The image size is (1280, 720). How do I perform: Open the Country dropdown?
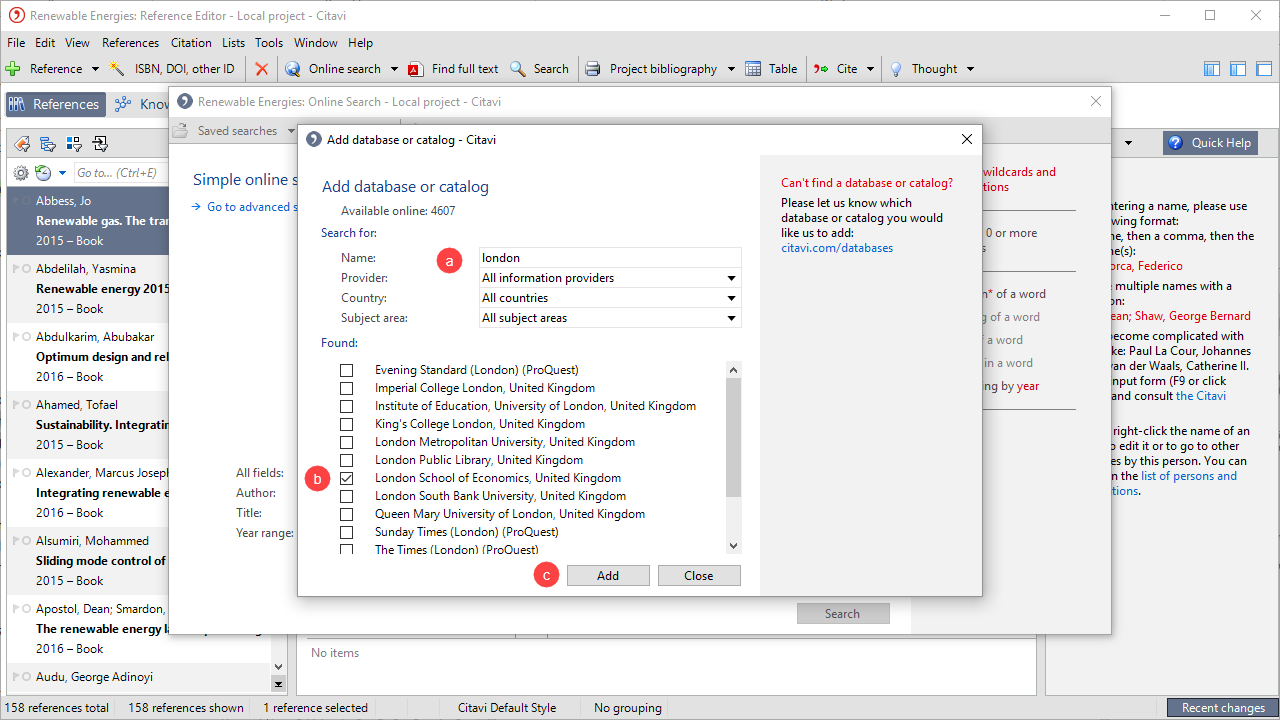coord(732,298)
